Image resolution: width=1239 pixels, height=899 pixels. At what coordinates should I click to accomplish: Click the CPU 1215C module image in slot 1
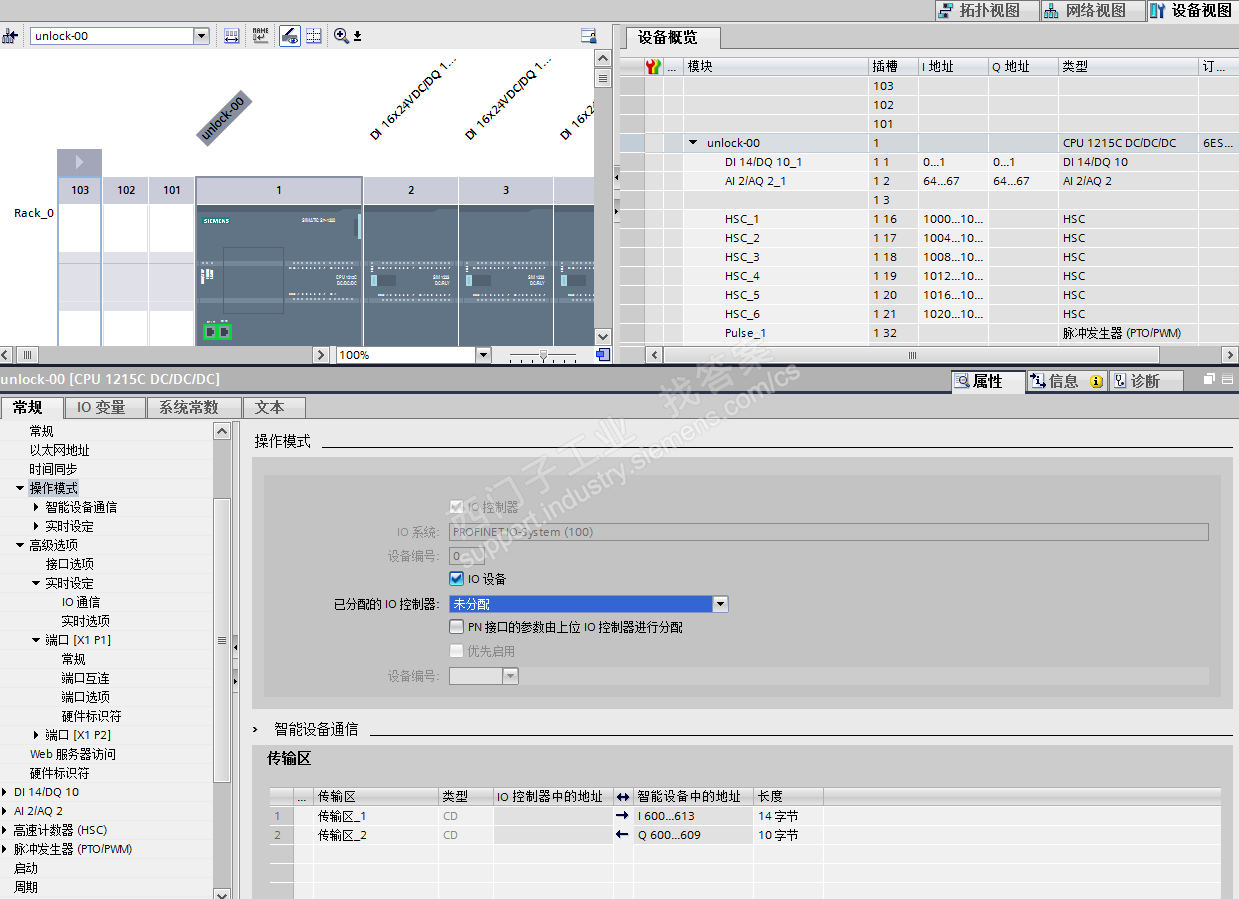click(279, 275)
